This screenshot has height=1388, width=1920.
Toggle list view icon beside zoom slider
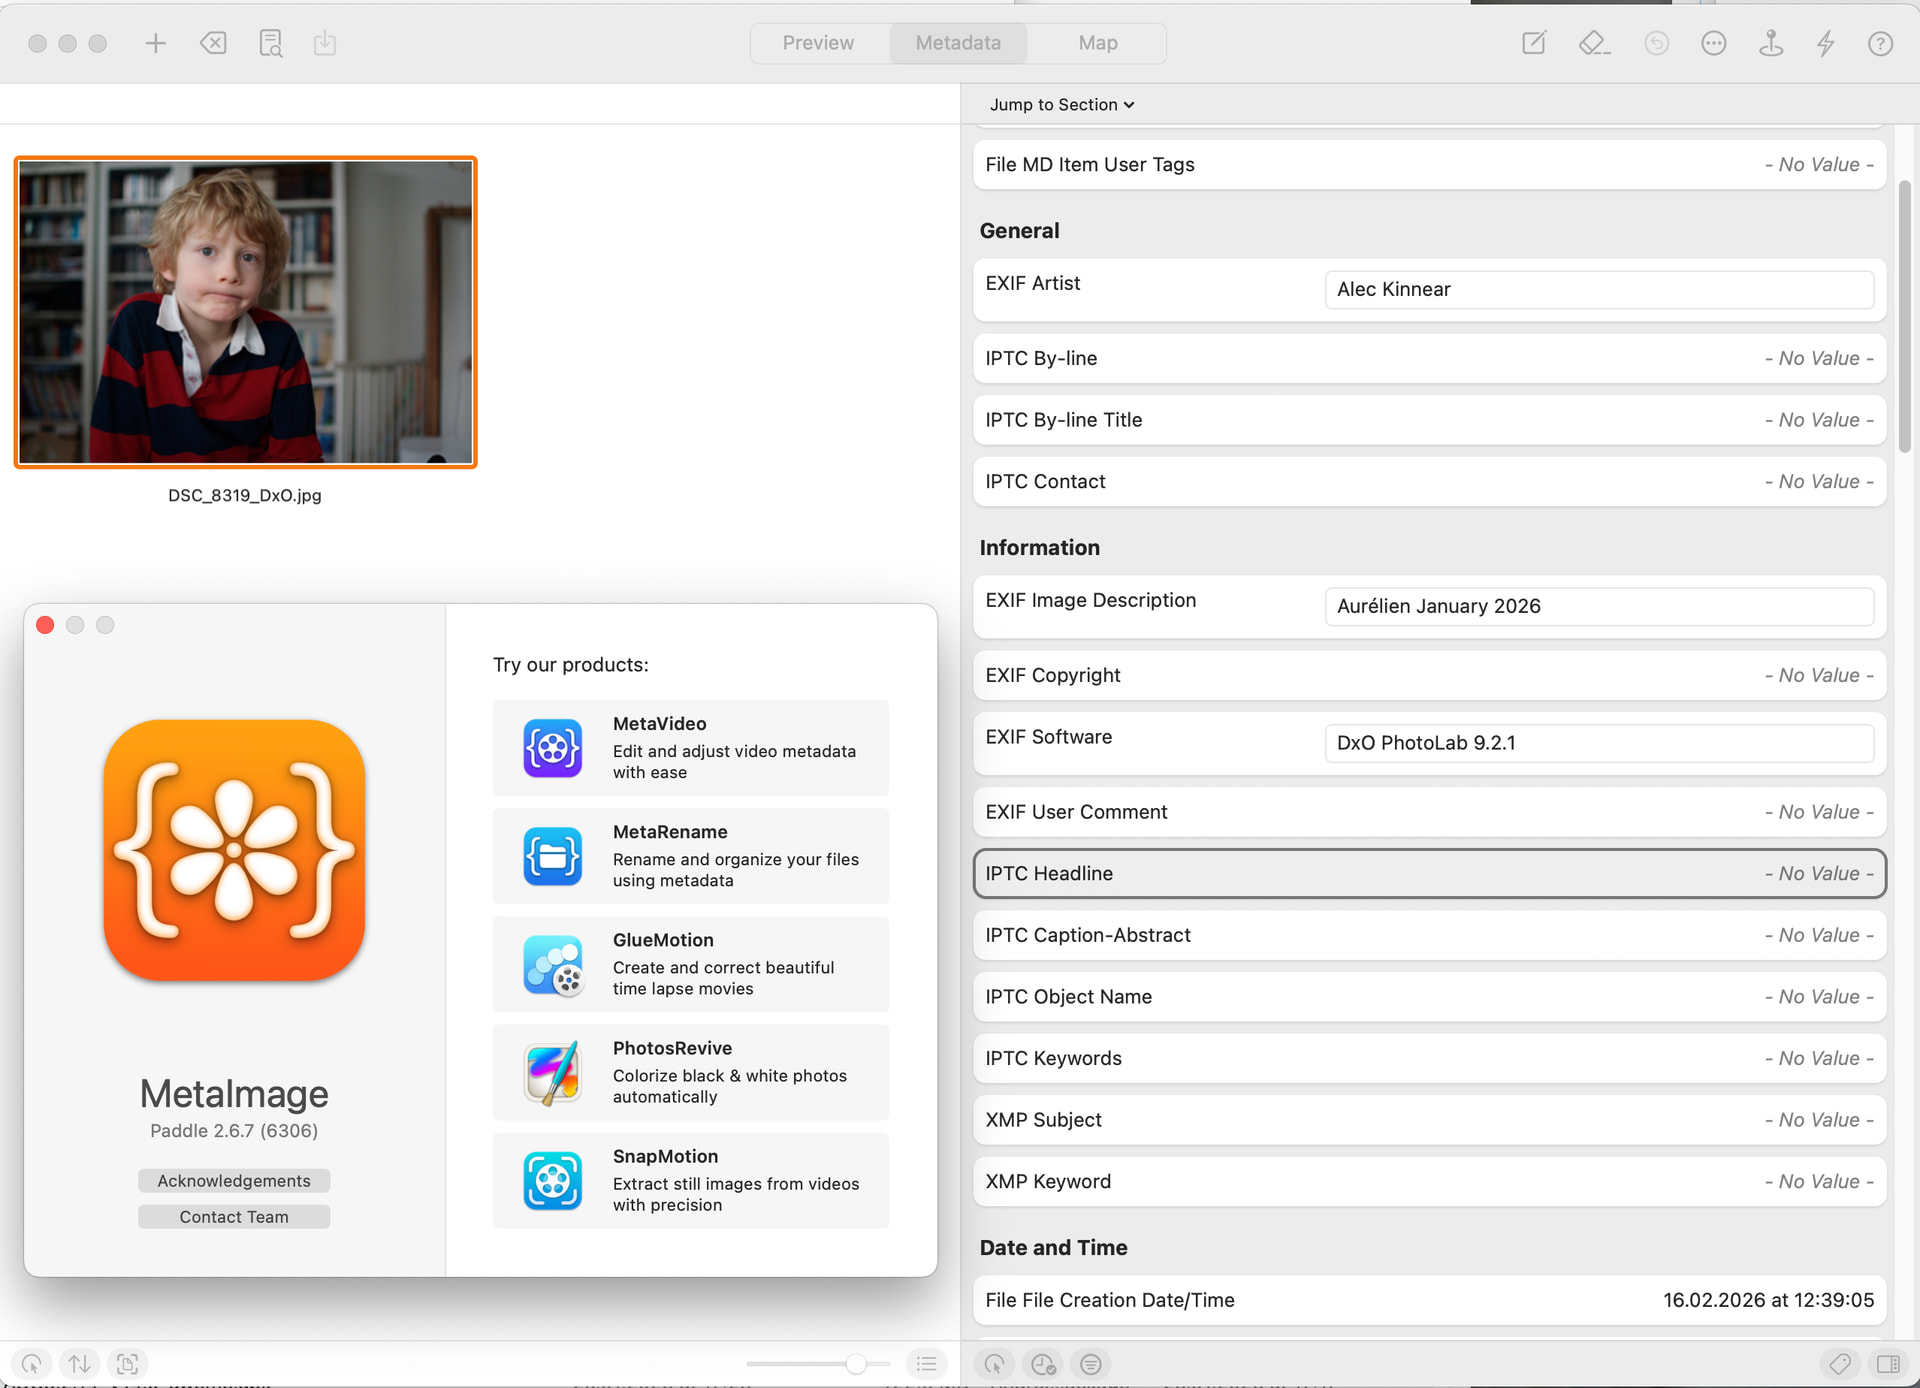[926, 1364]
